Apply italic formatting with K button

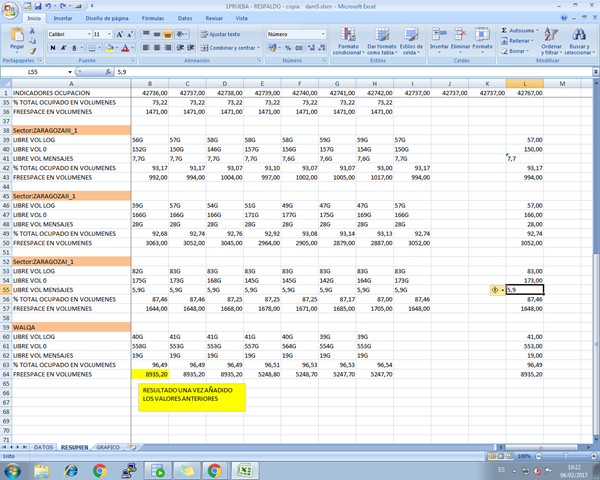point(61,48)
